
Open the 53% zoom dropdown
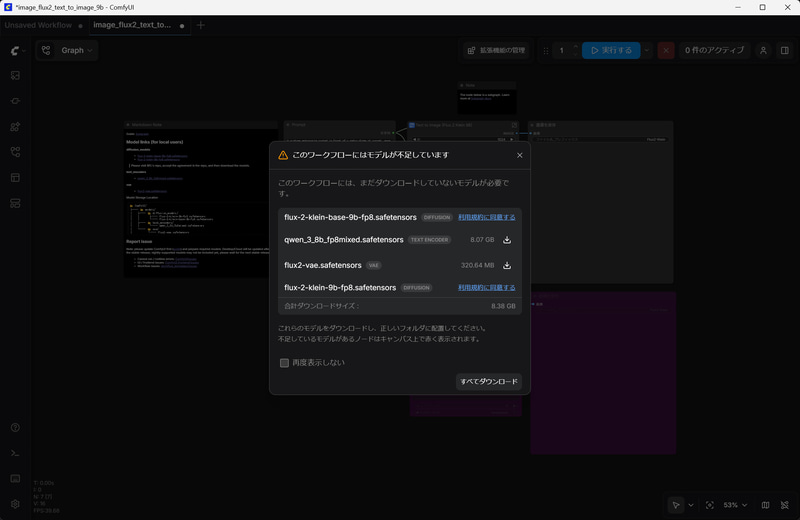click(735, 505)
